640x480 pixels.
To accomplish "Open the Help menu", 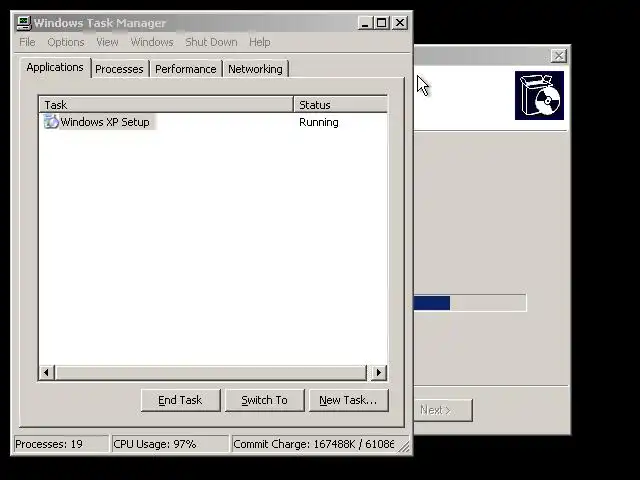I will pos(260,42).
